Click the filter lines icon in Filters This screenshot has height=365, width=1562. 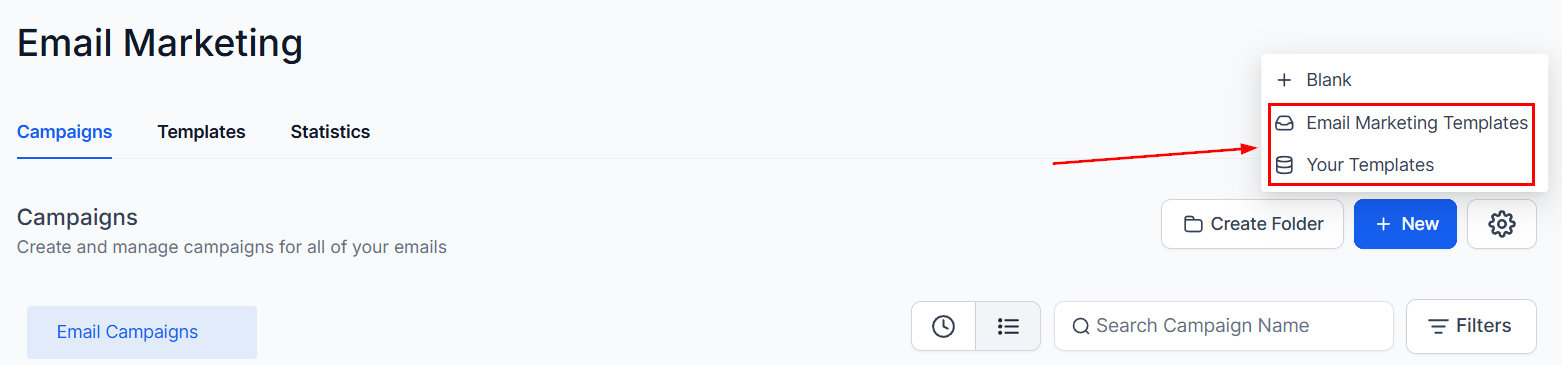pyautogui.click(x=1438, y=326)
